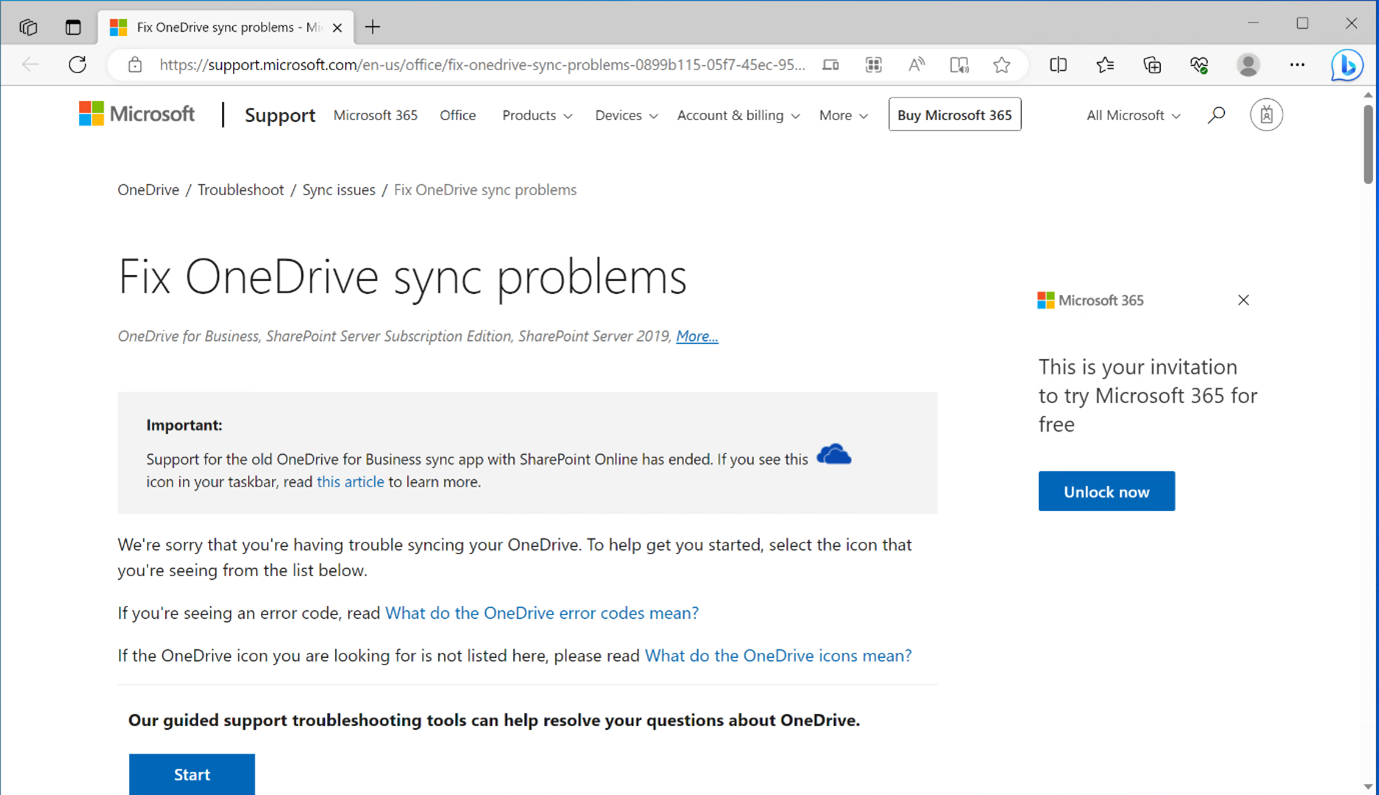Add this page to favorites star
This screenshot has width=1379, height=795.
[1002, 65]
